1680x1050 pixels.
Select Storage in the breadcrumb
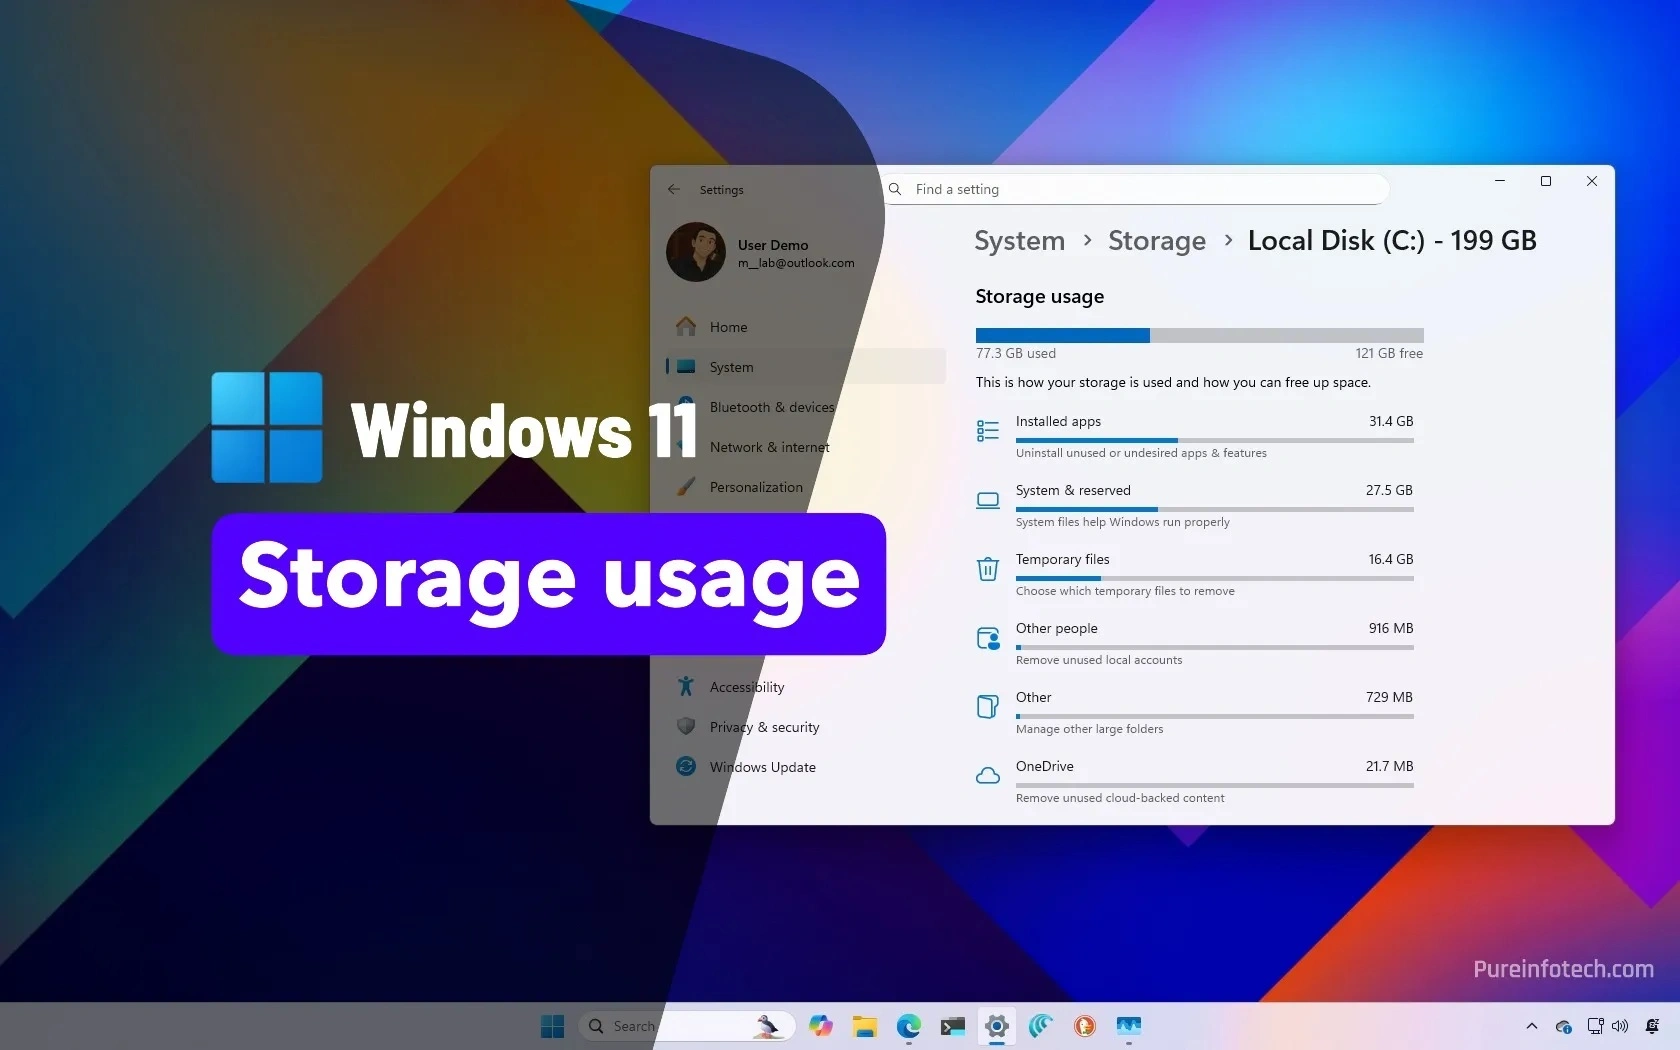pyautogui.click(x=1156, y=240)
